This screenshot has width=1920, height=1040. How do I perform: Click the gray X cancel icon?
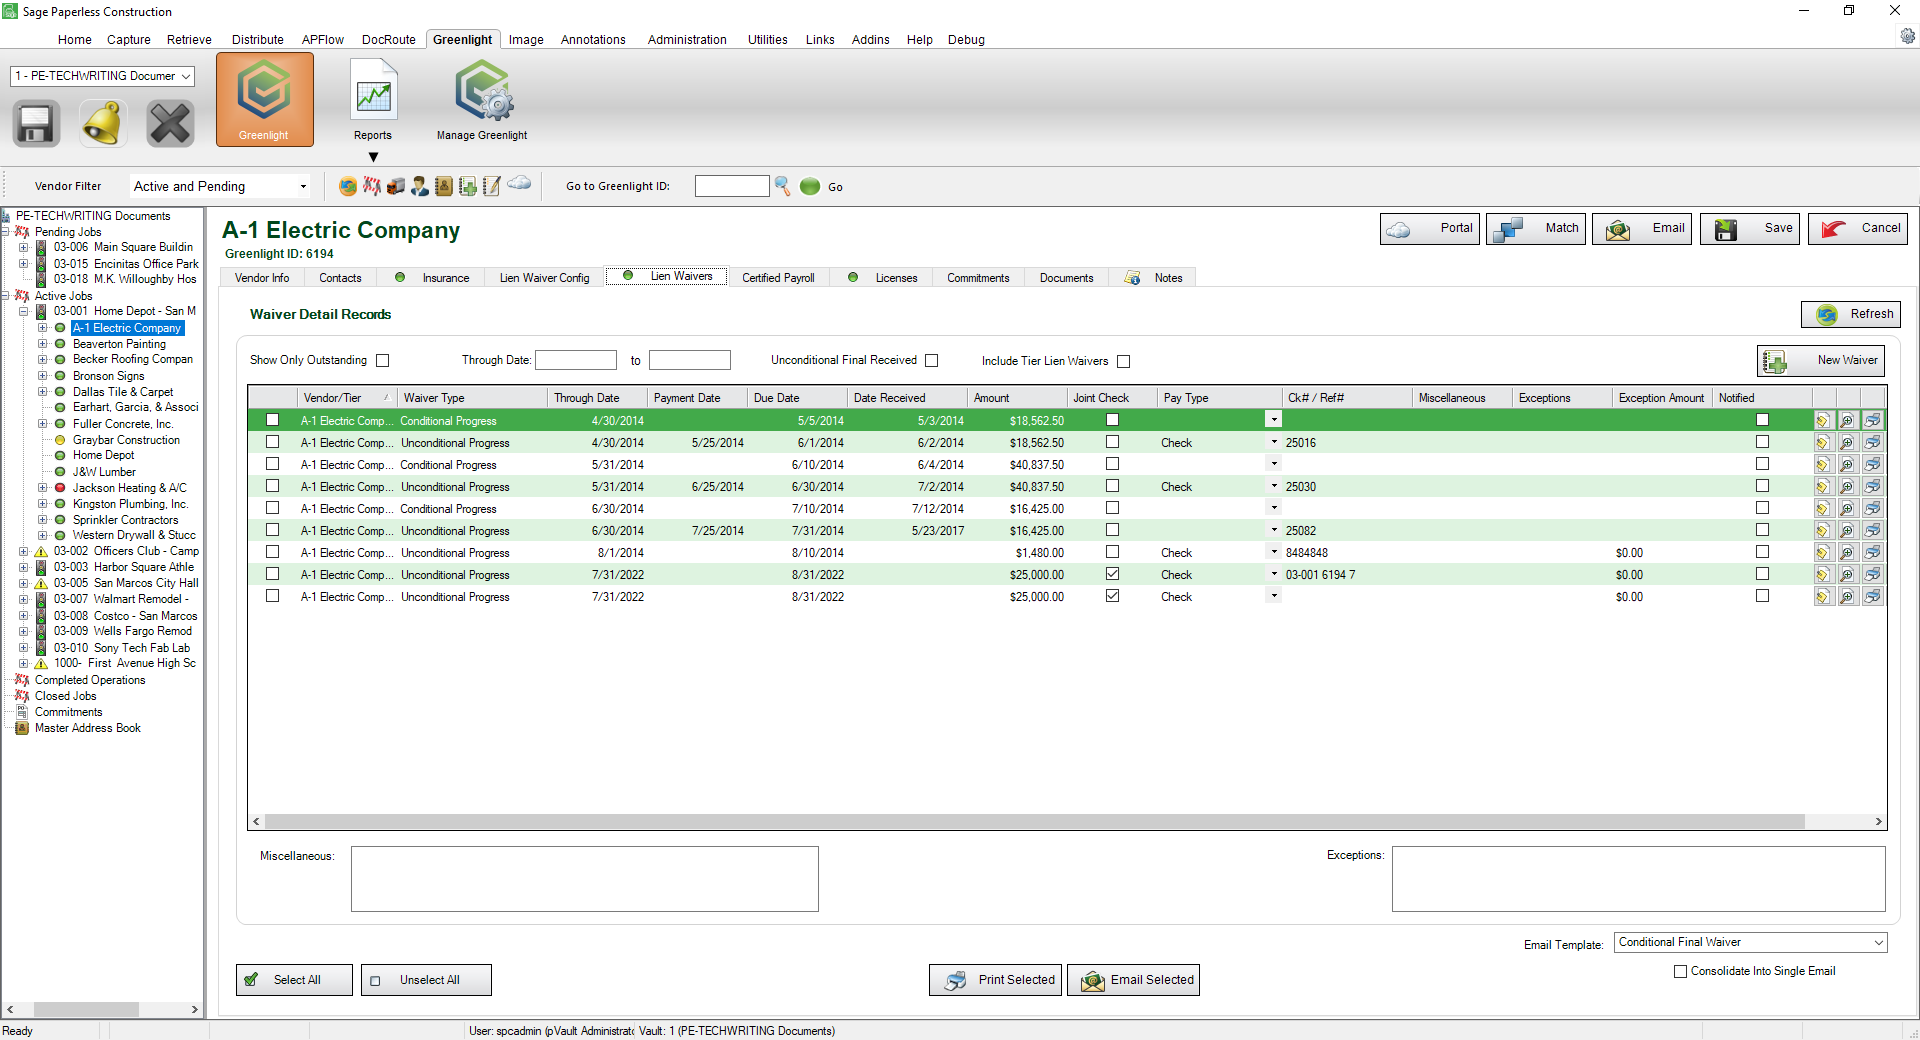(170, 124)
